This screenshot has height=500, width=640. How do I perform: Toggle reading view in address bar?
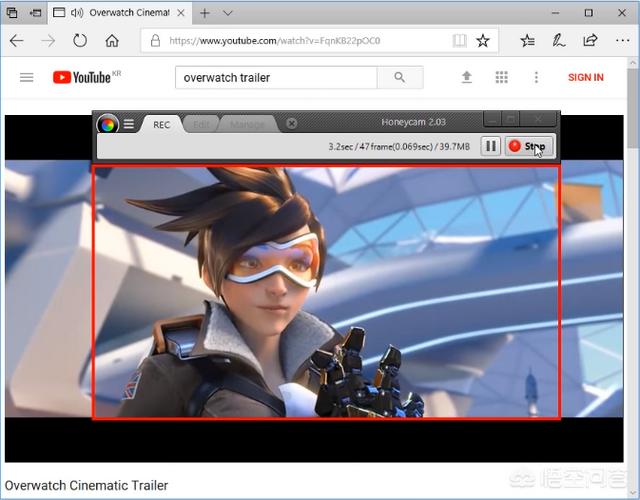point(459,41)
